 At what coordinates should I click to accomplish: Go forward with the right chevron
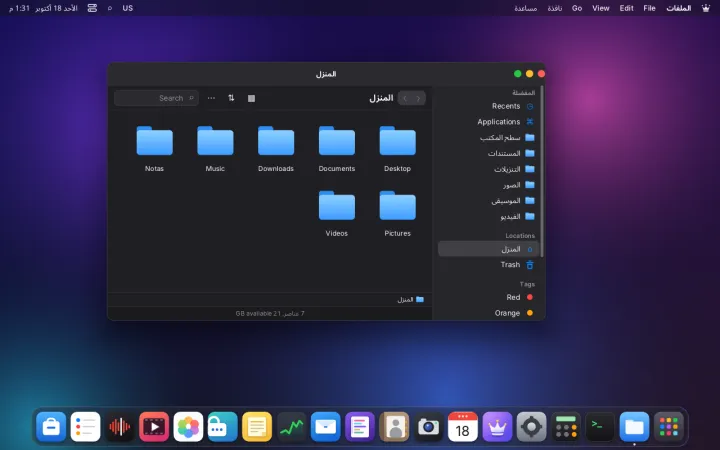(418, 98)
